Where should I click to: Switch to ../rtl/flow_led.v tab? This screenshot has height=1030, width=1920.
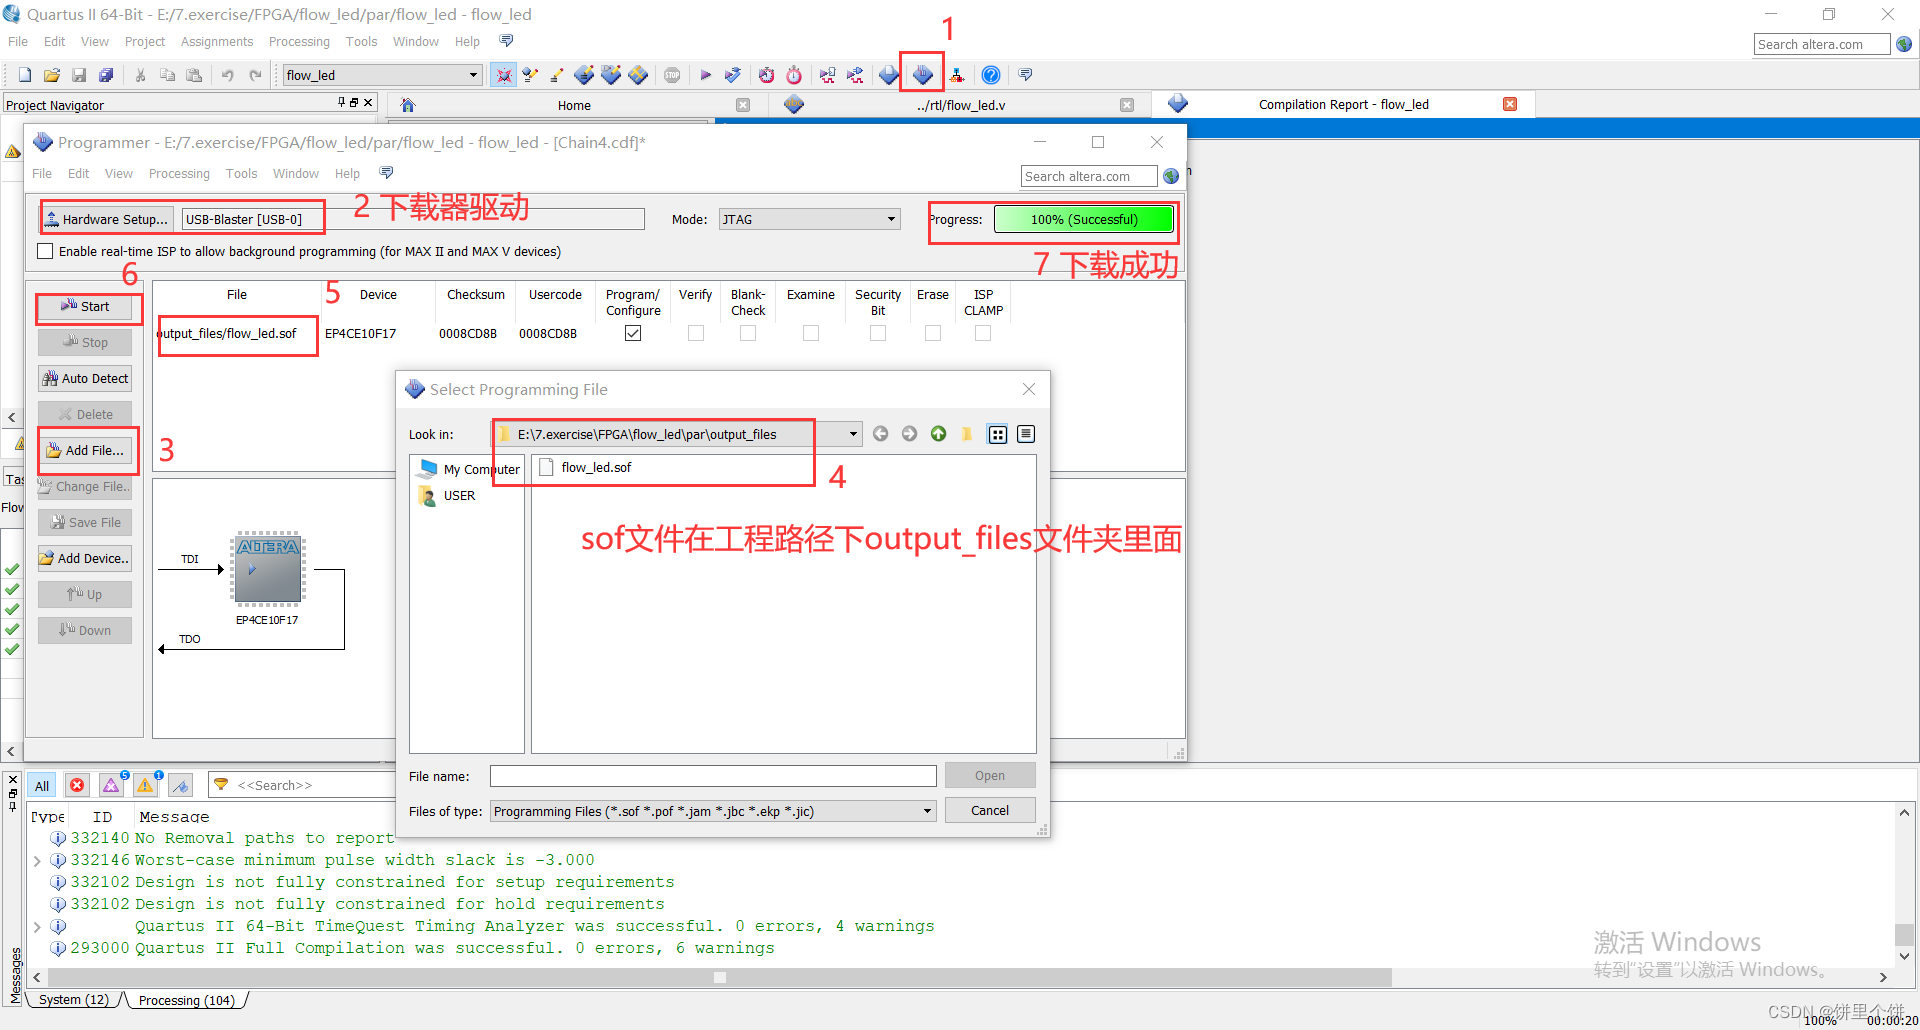(960, 105)
